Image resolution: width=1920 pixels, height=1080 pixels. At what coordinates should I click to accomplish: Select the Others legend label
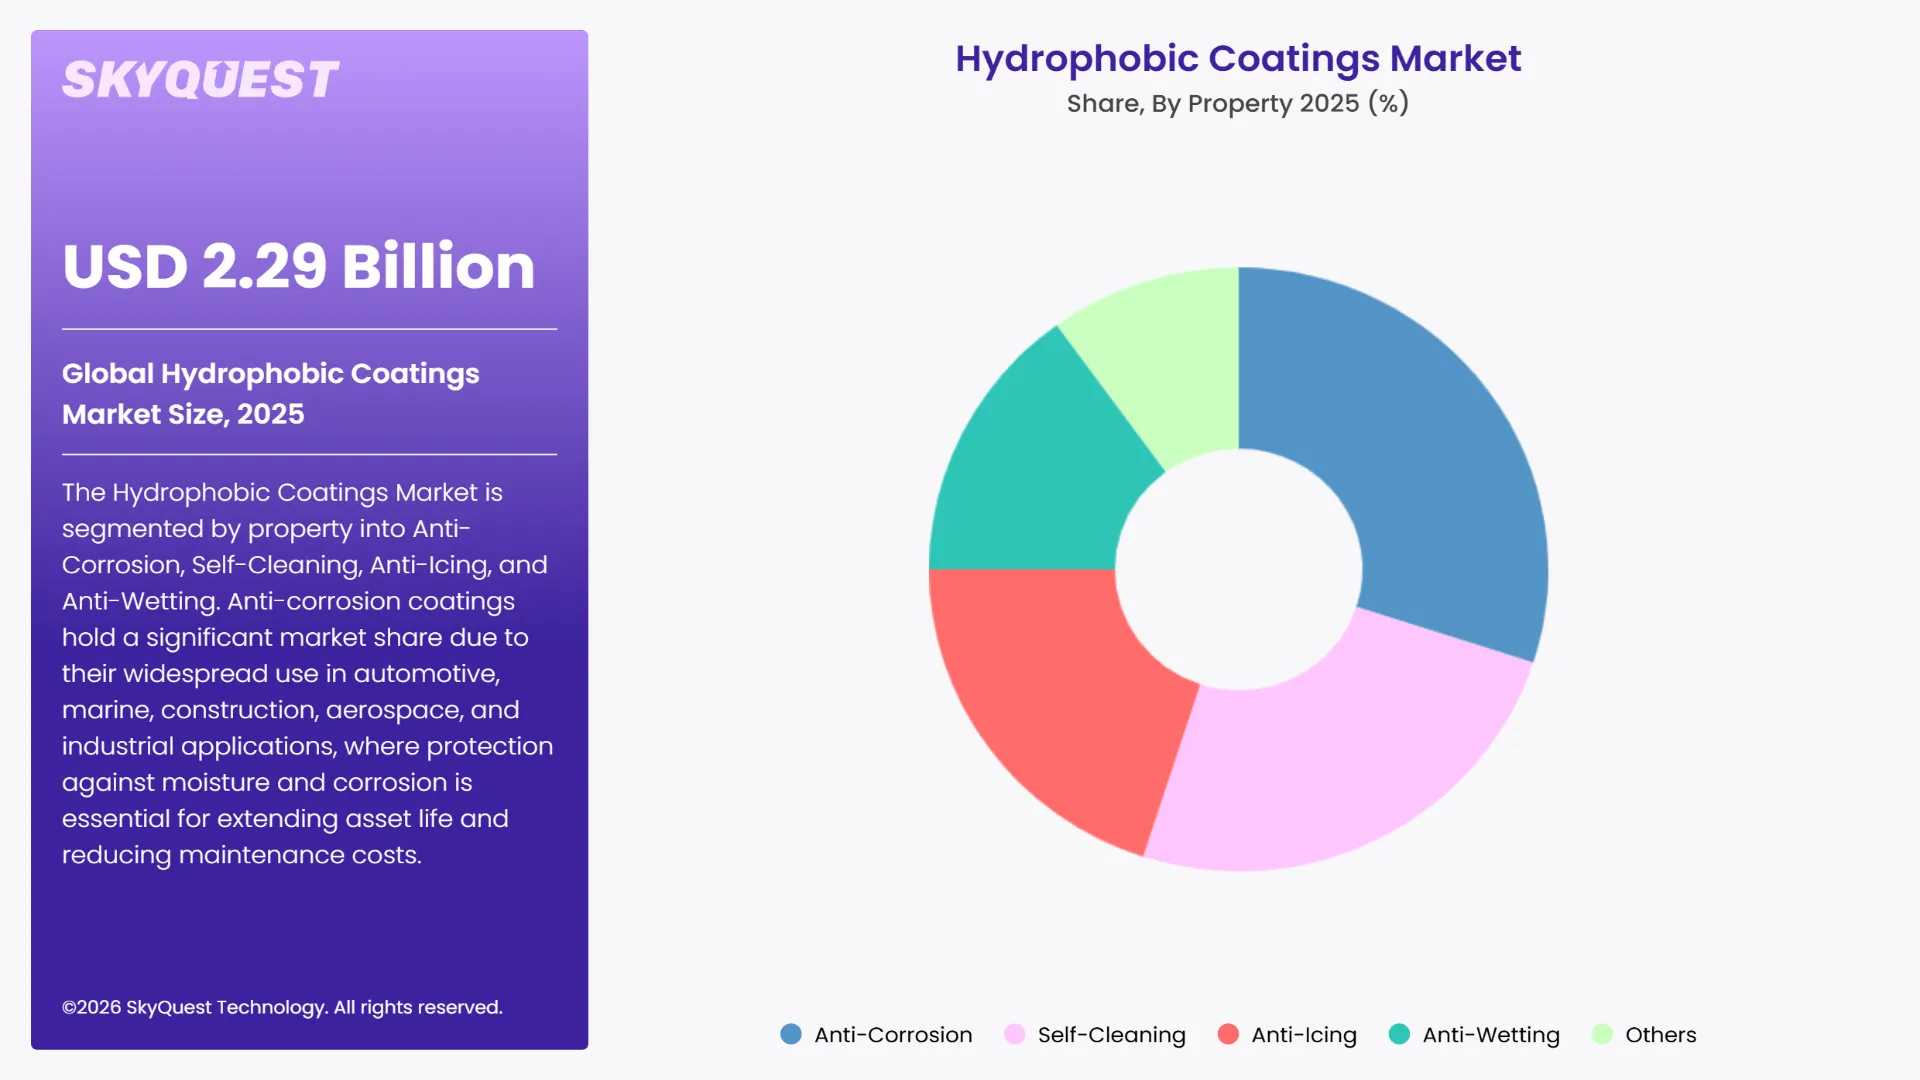coord(1660,1035)
